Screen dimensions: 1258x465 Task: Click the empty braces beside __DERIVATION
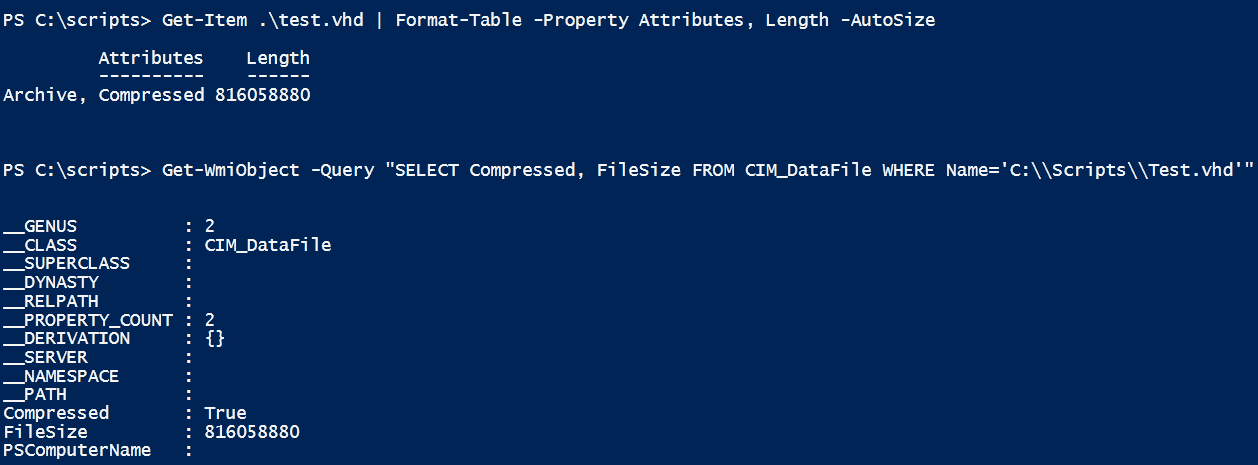tap(215, 339)
